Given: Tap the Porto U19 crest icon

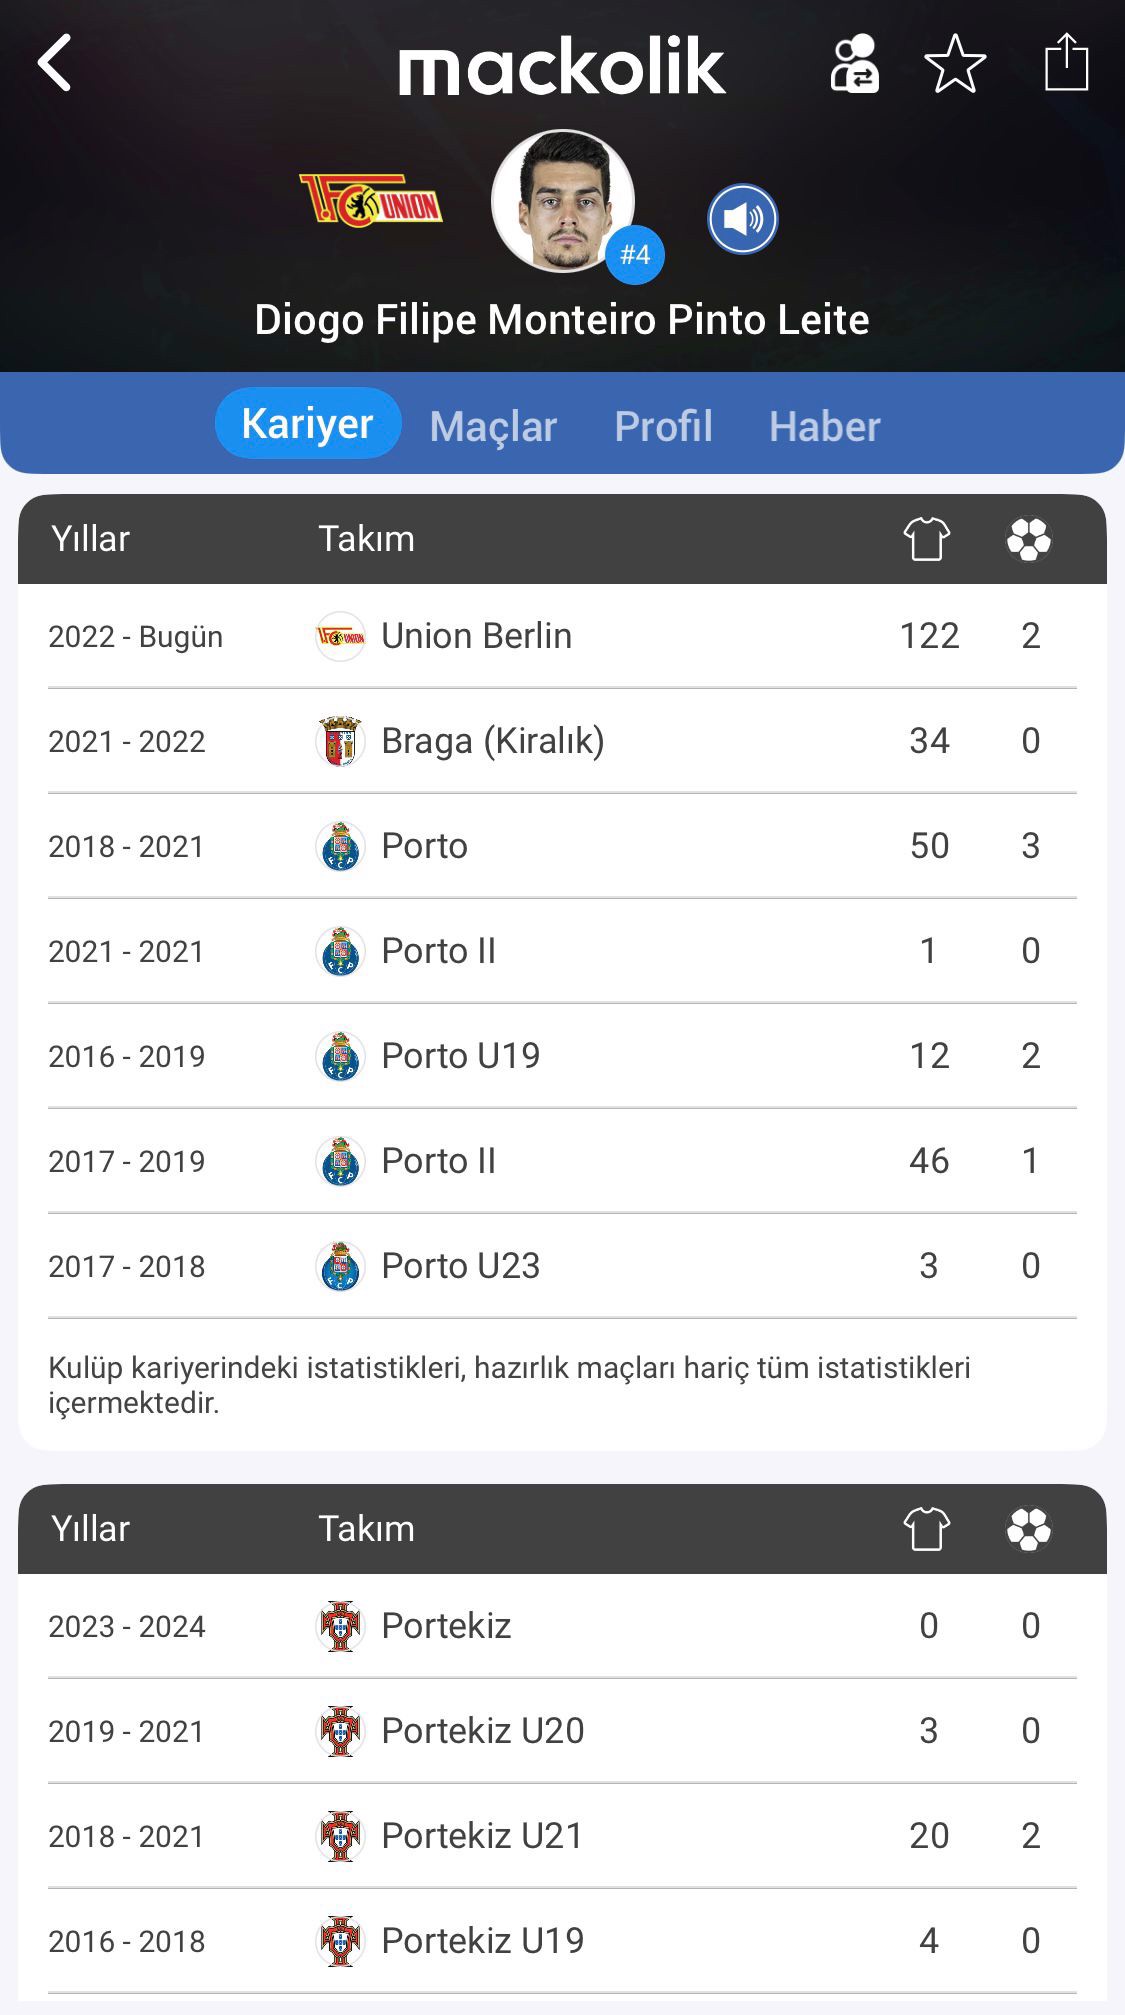Looking at the screenshot, I should coord(340,1056).
